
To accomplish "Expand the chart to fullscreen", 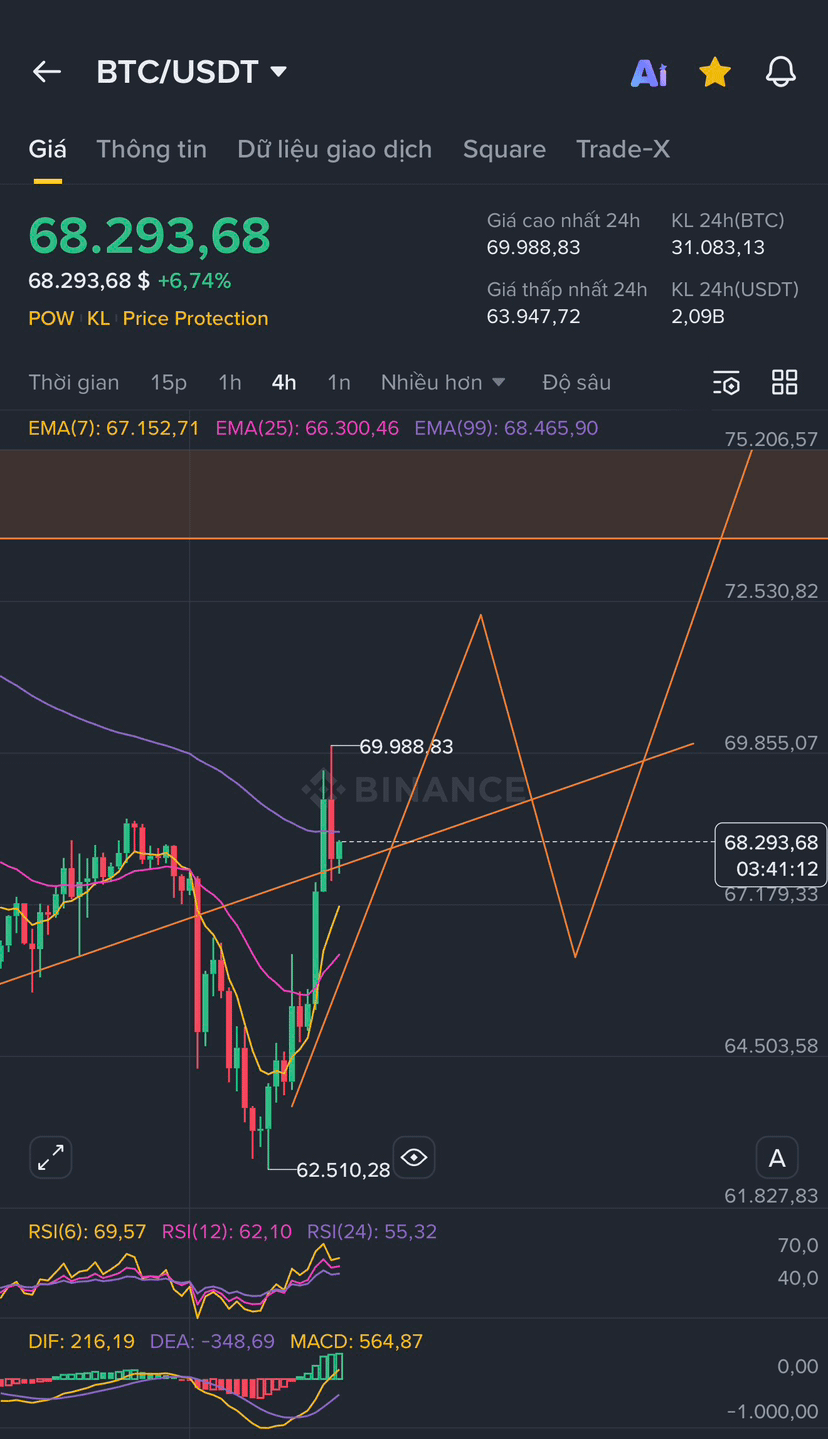I will point(51,1158).
